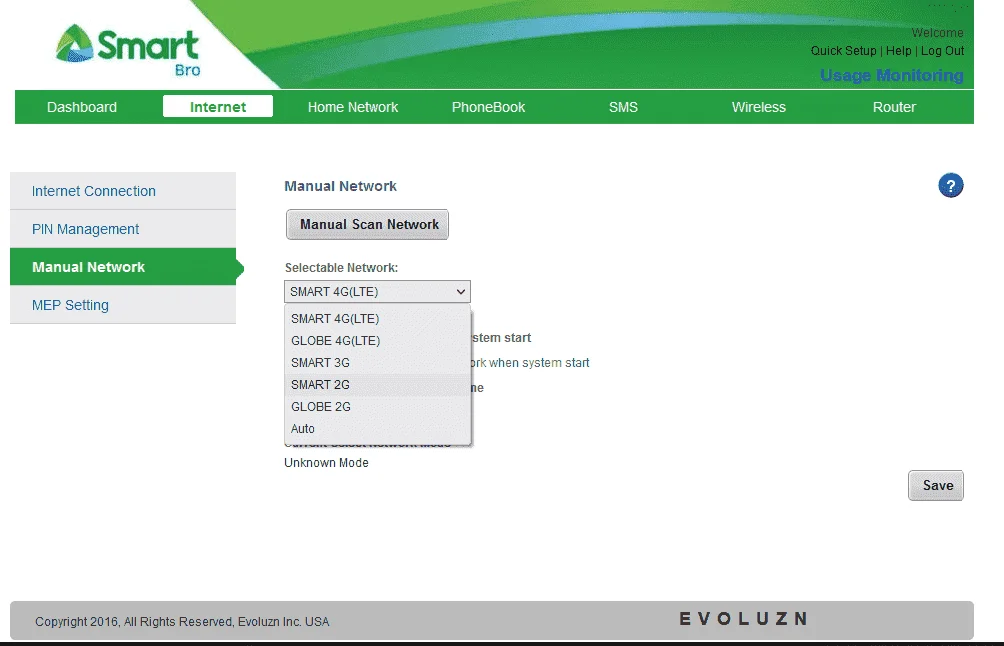The image size is (1004, 646).
Task: Click the Selectable Network label
Action: tap(341, 268)
